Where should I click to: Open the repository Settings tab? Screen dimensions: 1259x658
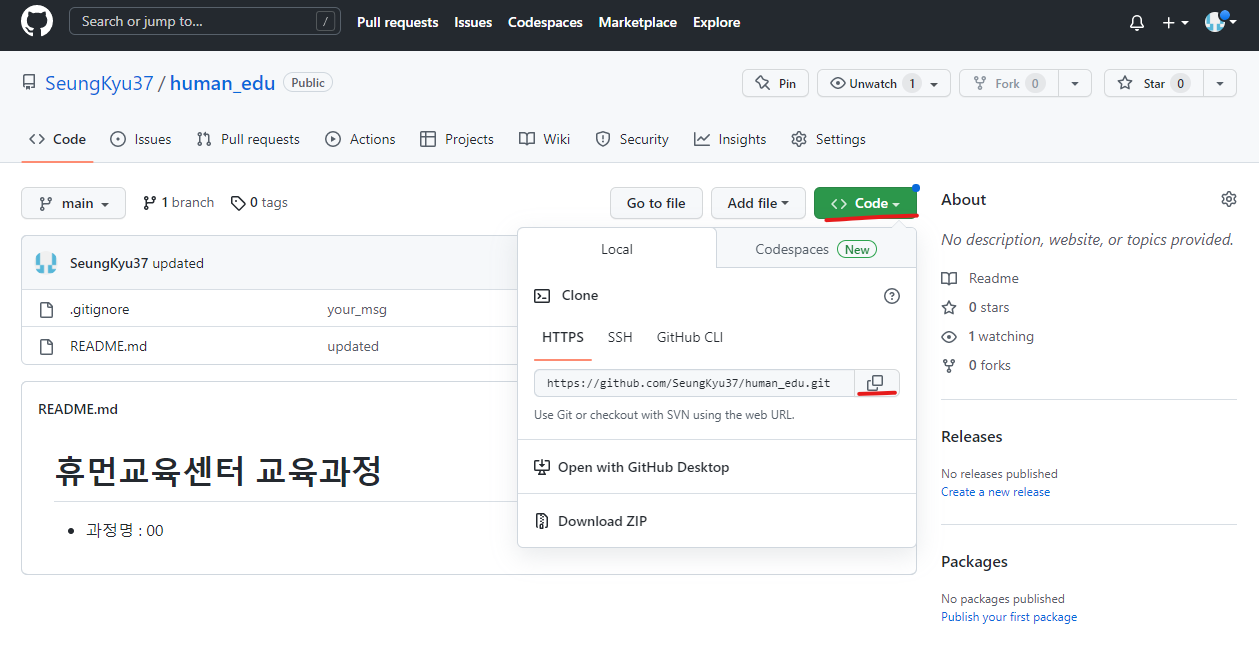828,139
